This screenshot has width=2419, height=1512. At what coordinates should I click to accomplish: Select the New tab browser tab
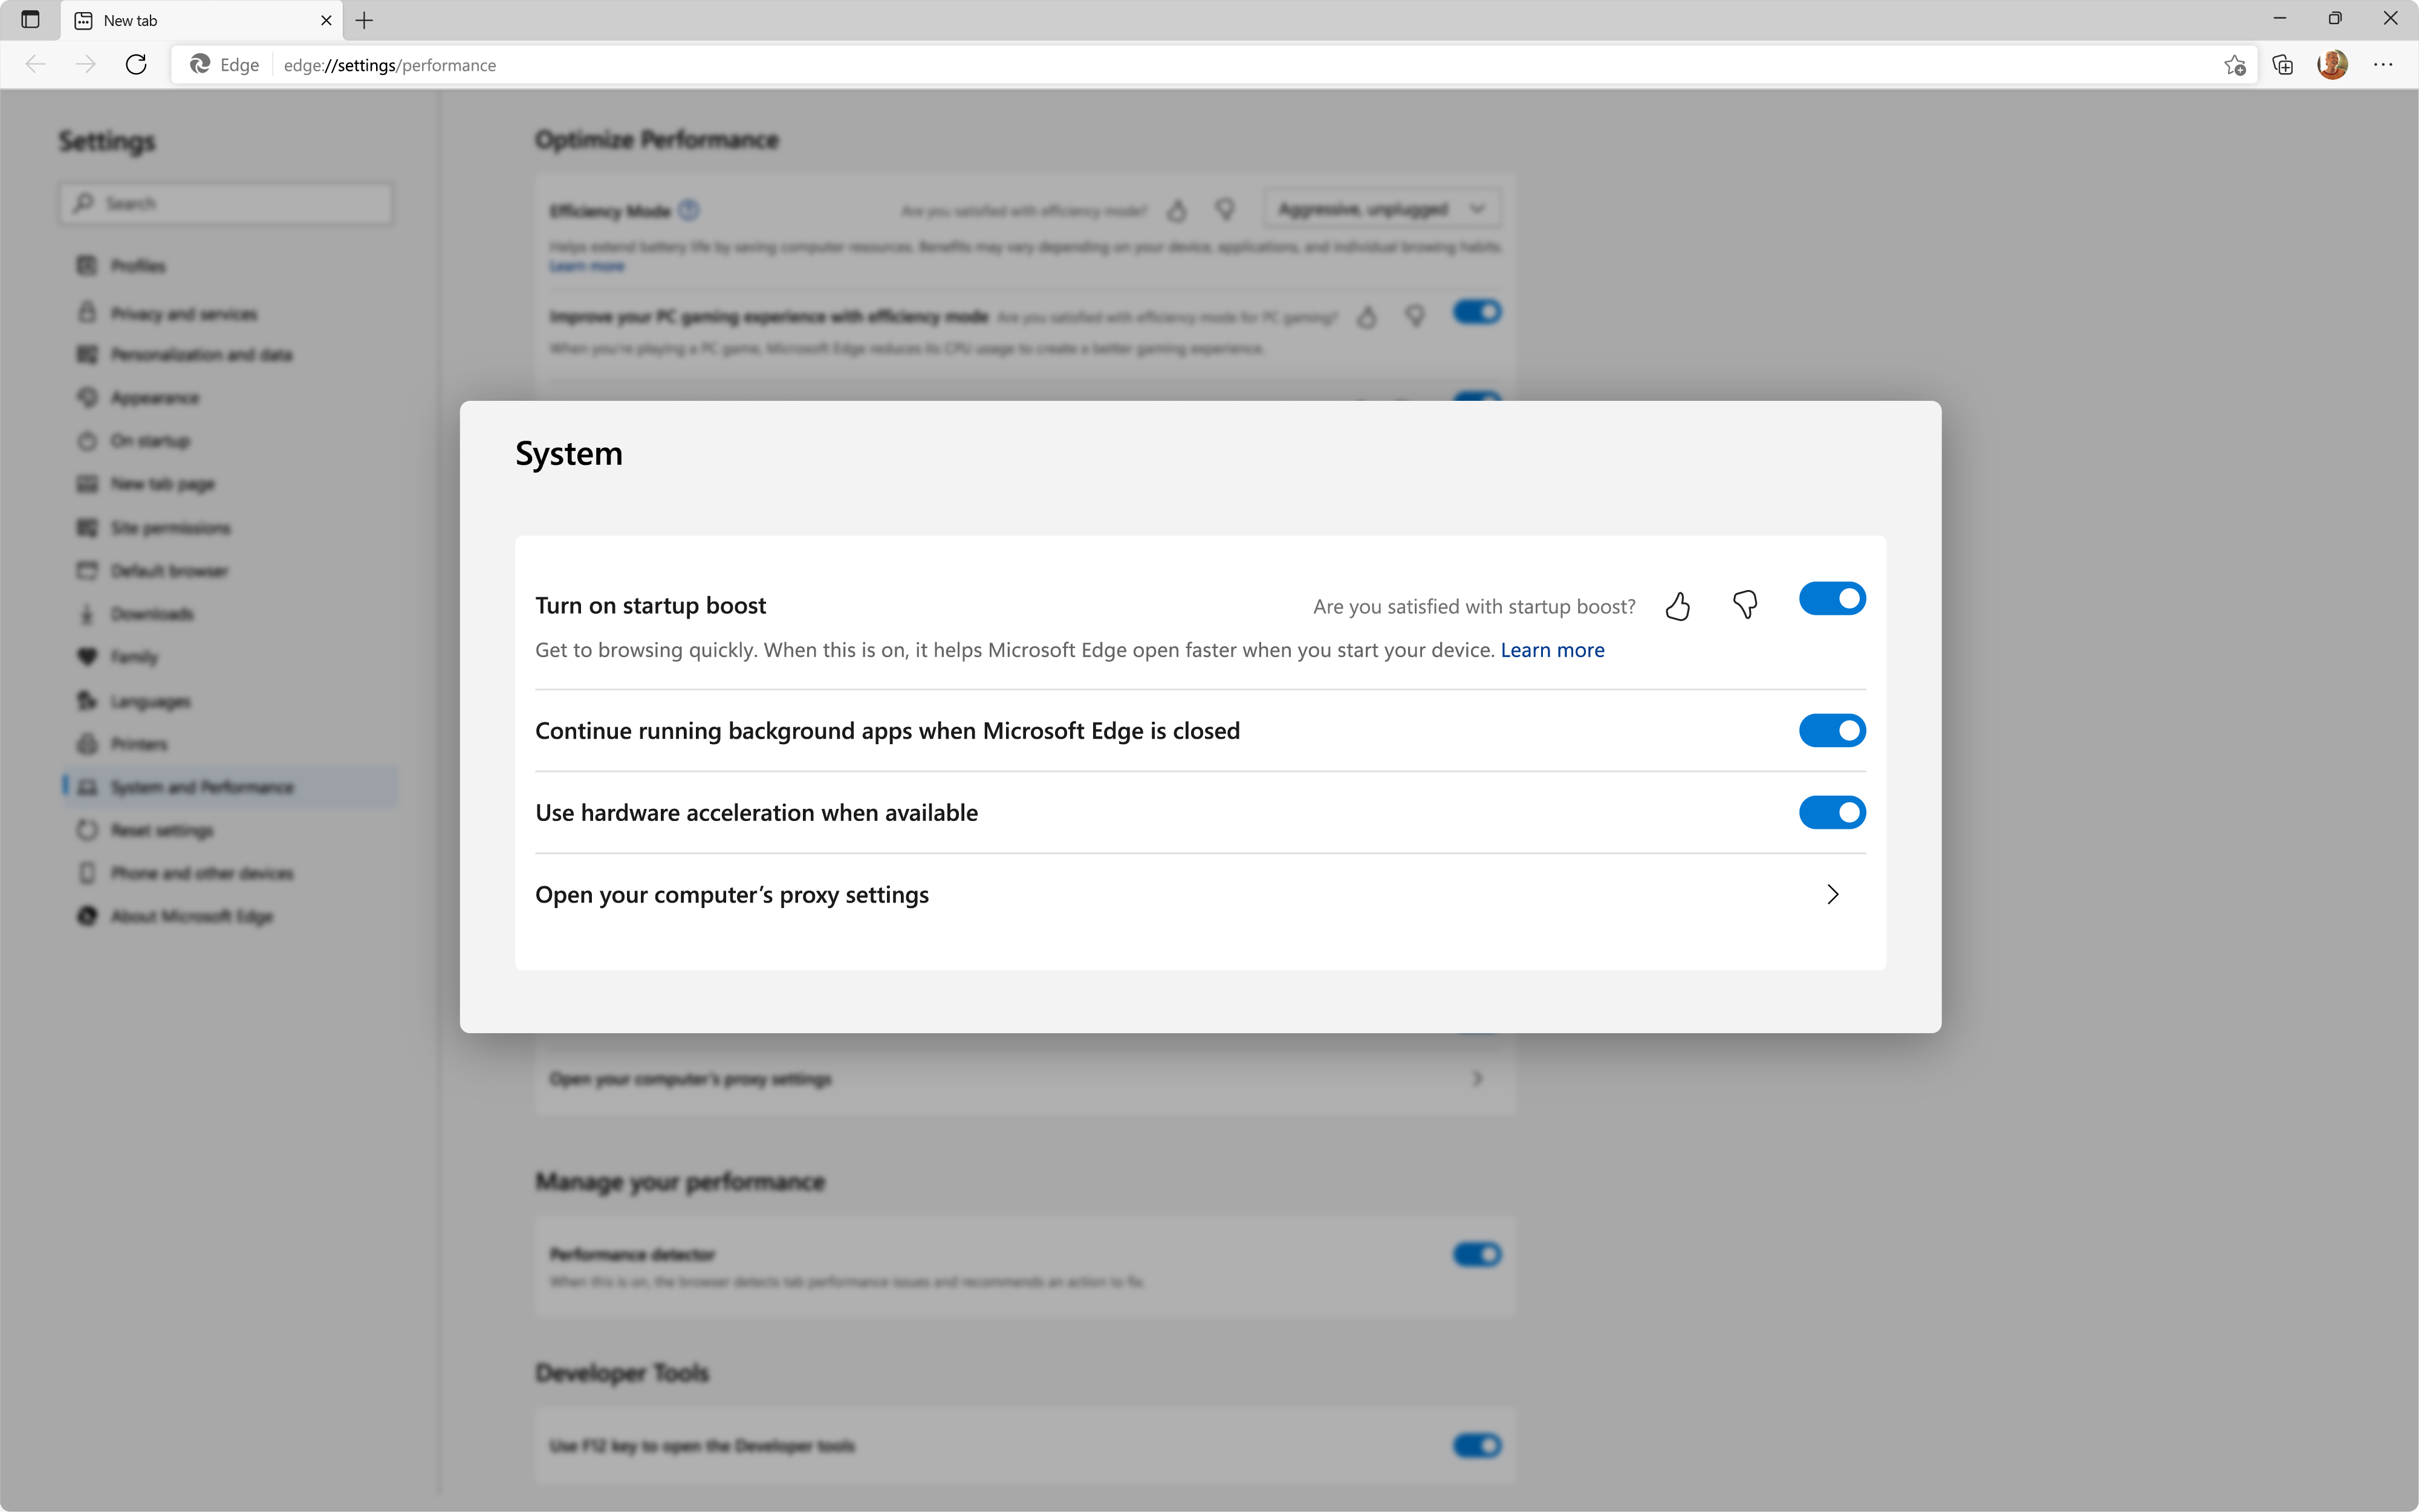(x=130, y=20)
